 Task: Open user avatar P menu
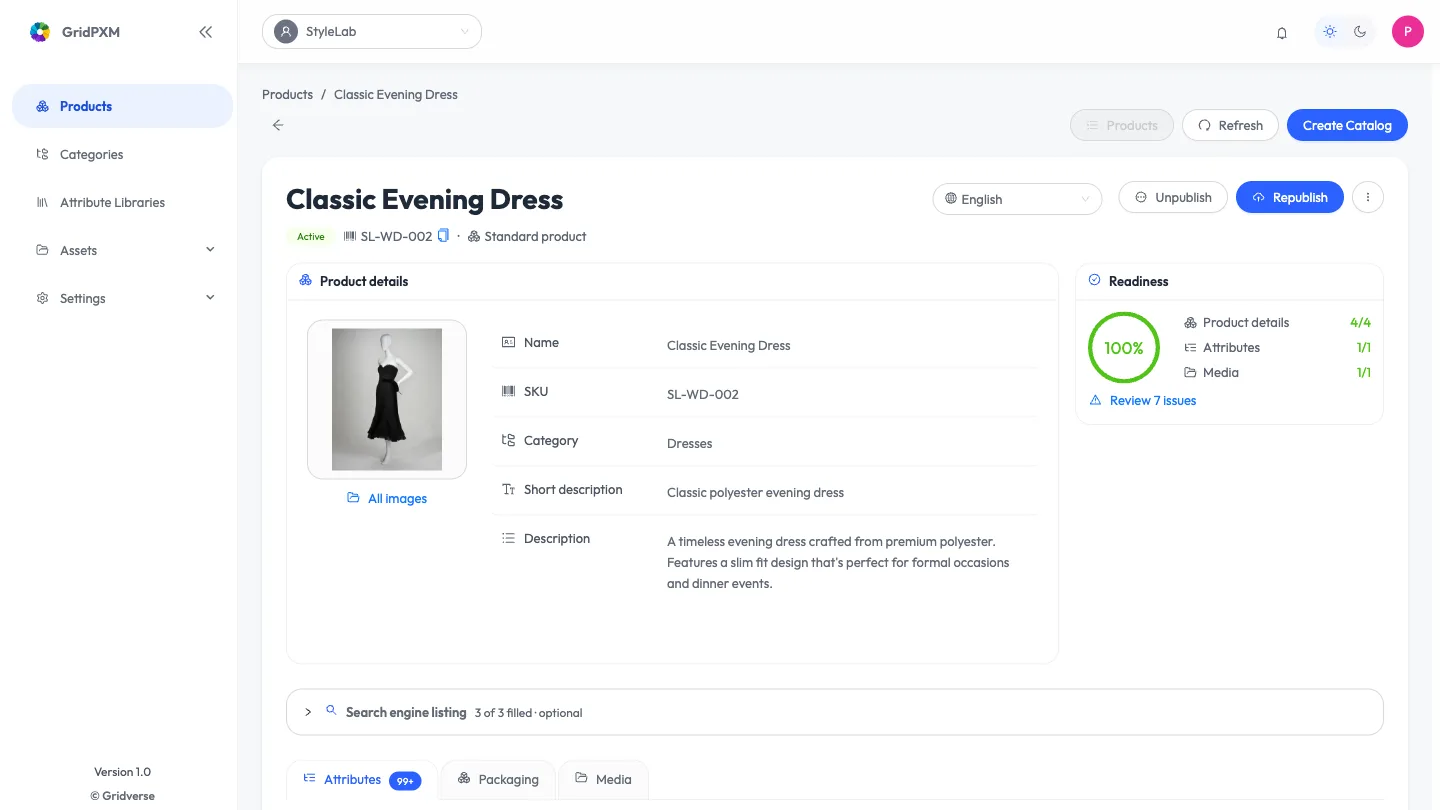1408,31
